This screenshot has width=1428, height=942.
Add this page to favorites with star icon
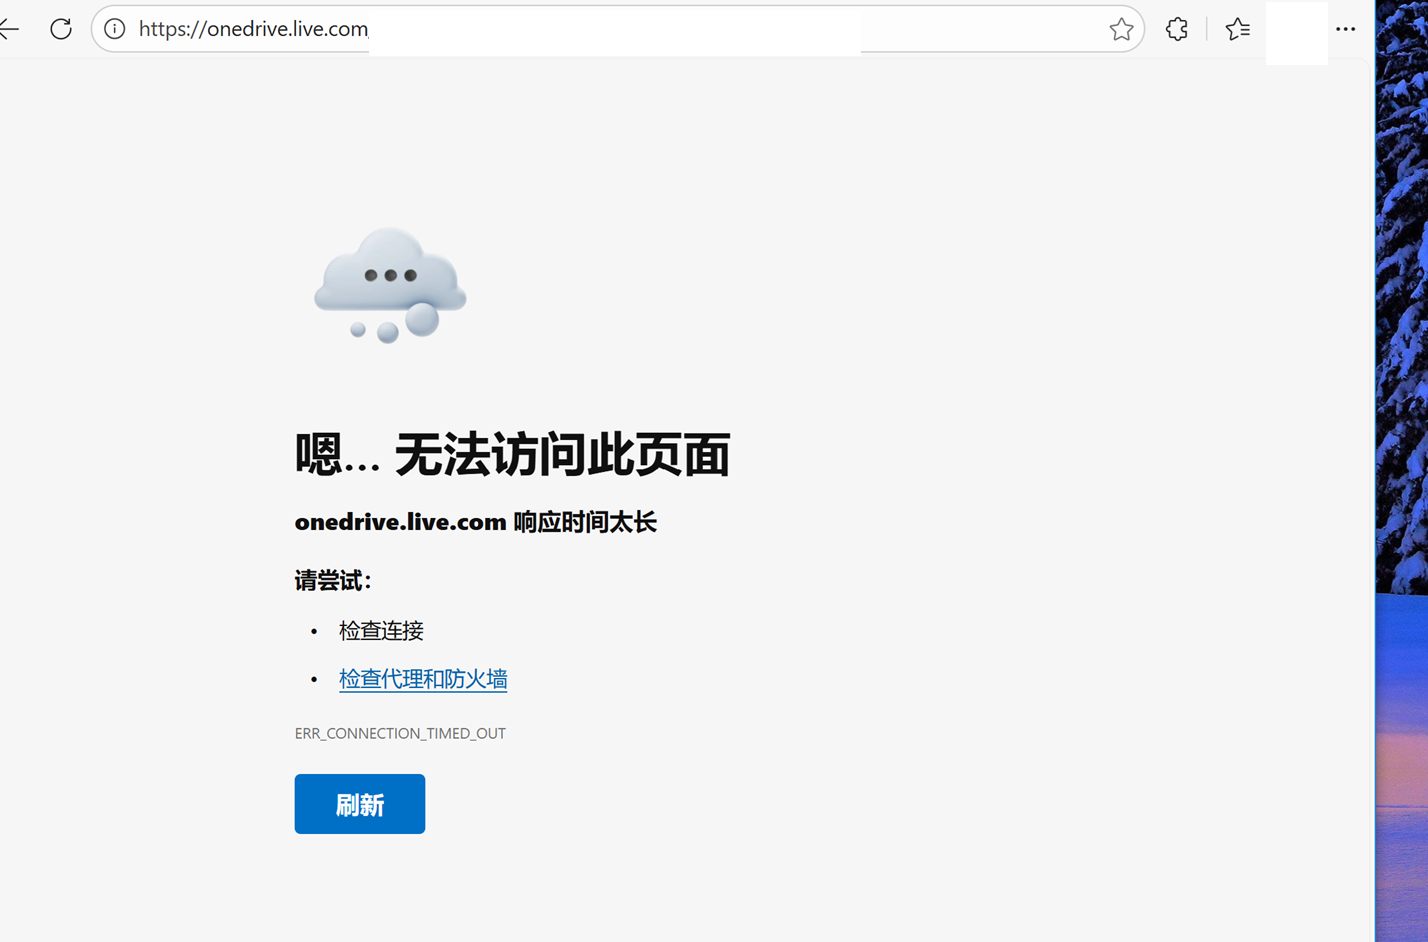click(x=1121, y=29)
